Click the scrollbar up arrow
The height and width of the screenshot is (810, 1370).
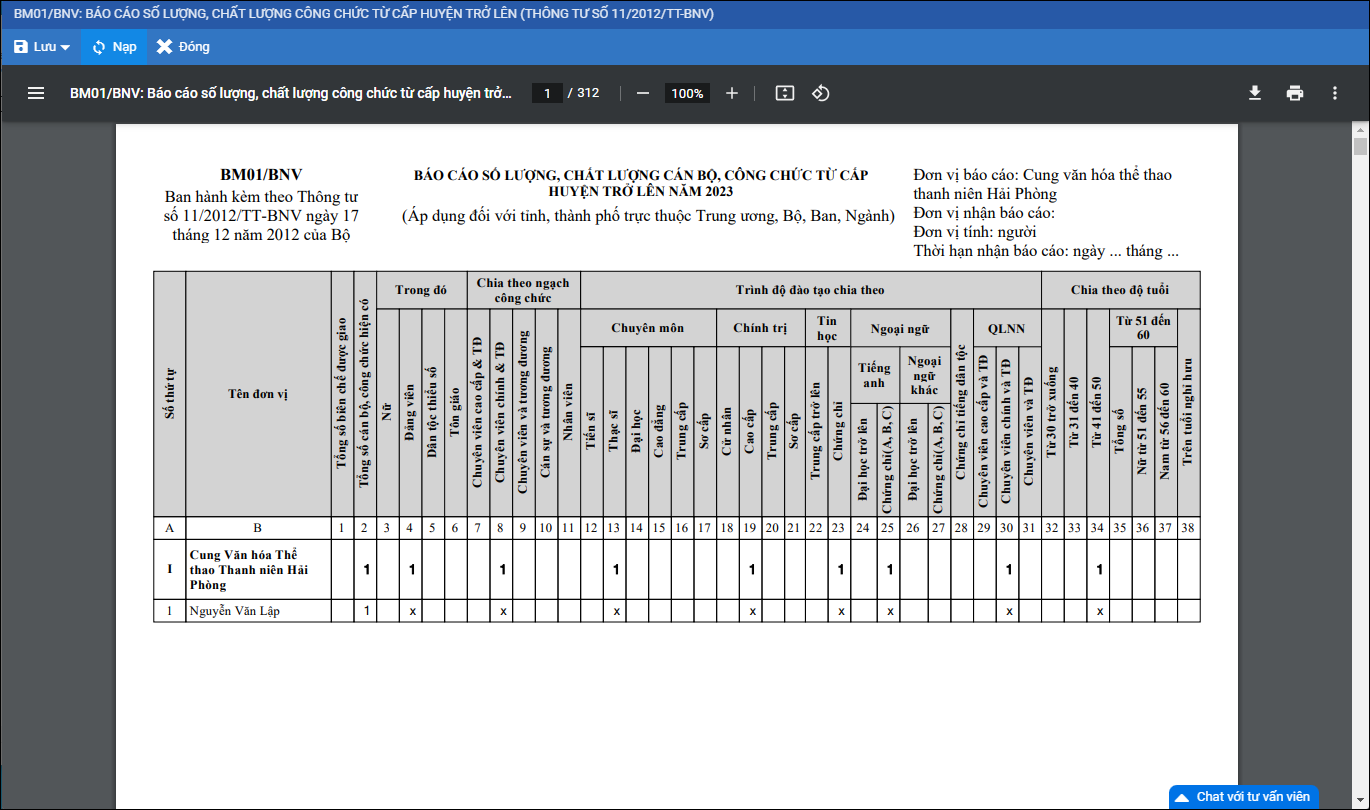pos(1360,130)
